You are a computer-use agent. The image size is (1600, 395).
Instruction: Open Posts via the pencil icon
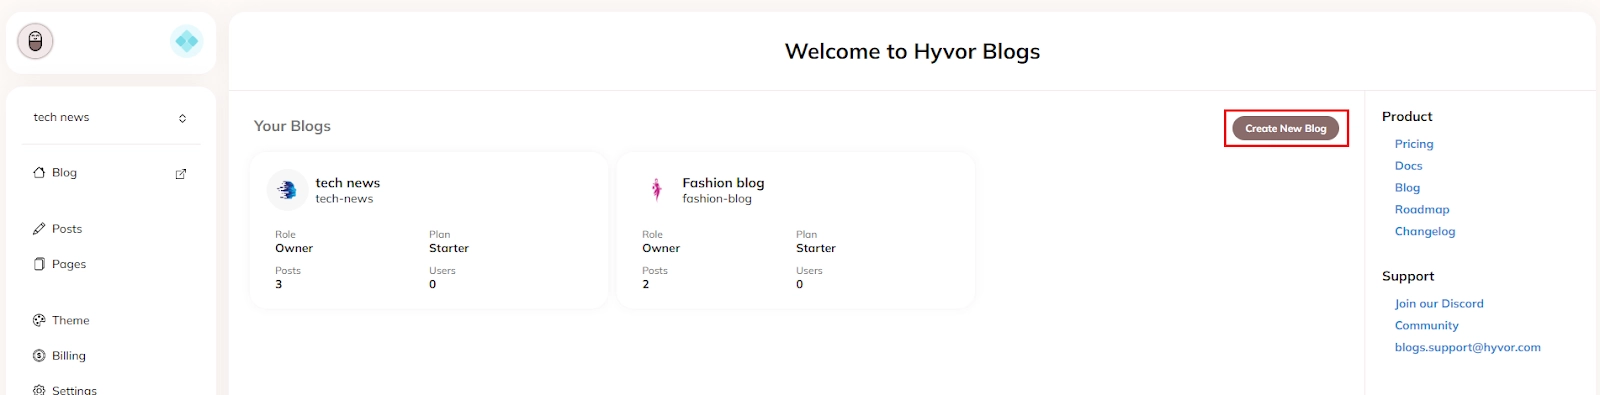click(x=39, y=229)
